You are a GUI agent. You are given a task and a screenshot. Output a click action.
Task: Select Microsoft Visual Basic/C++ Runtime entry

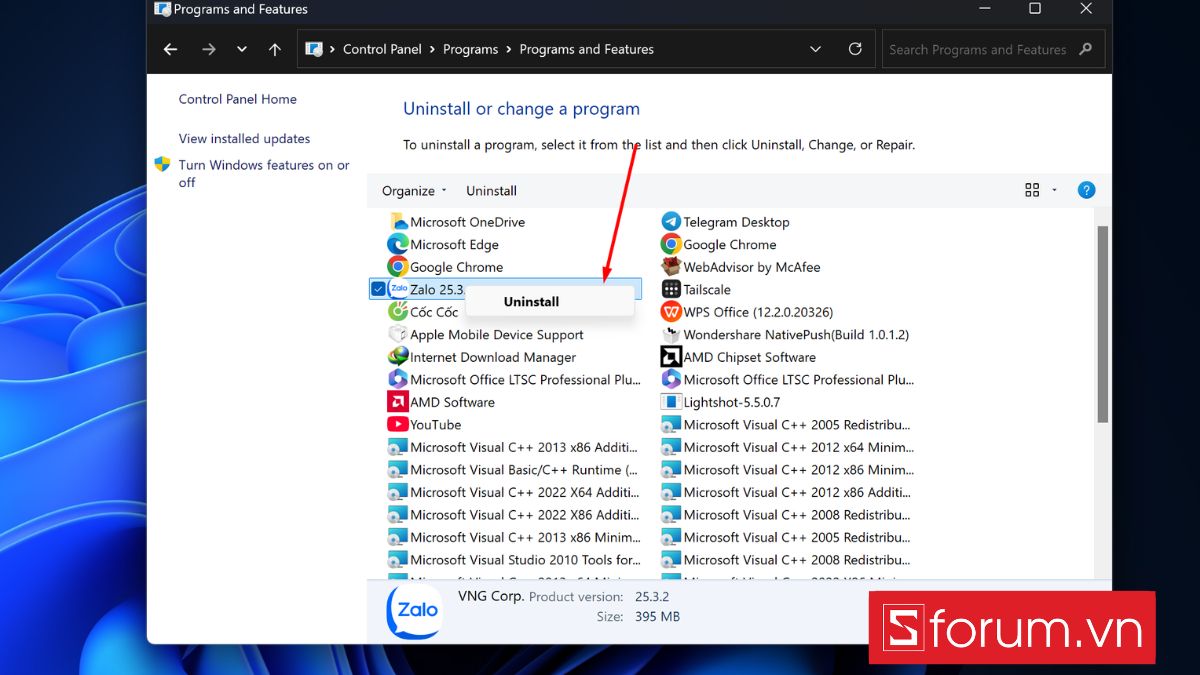[514, 470]
